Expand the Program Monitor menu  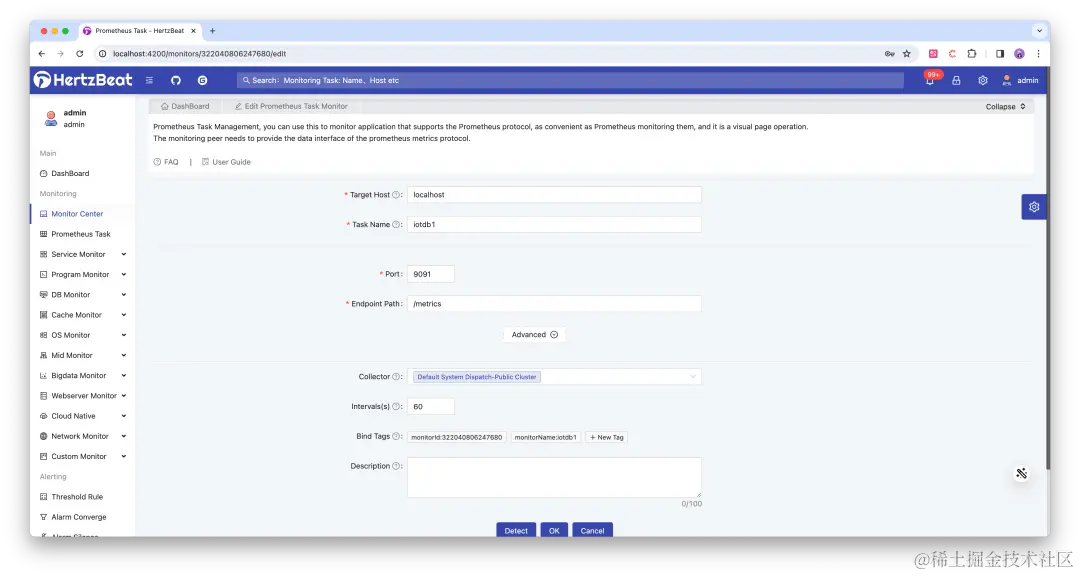click(x=83, y=274)
